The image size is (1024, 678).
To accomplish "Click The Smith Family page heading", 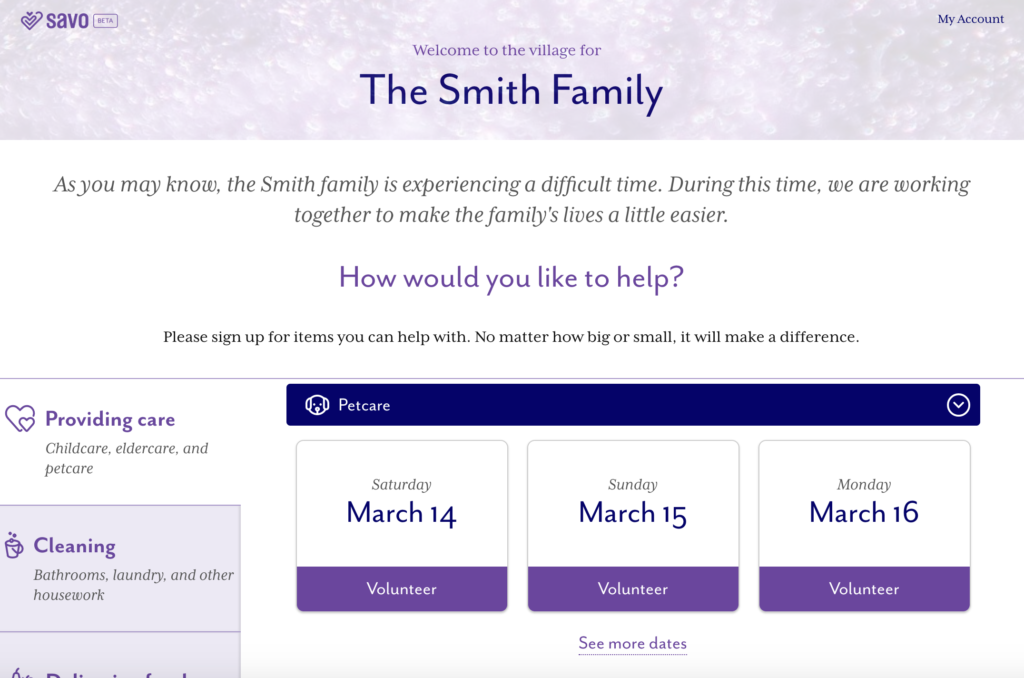I will (x=511, y=90).
